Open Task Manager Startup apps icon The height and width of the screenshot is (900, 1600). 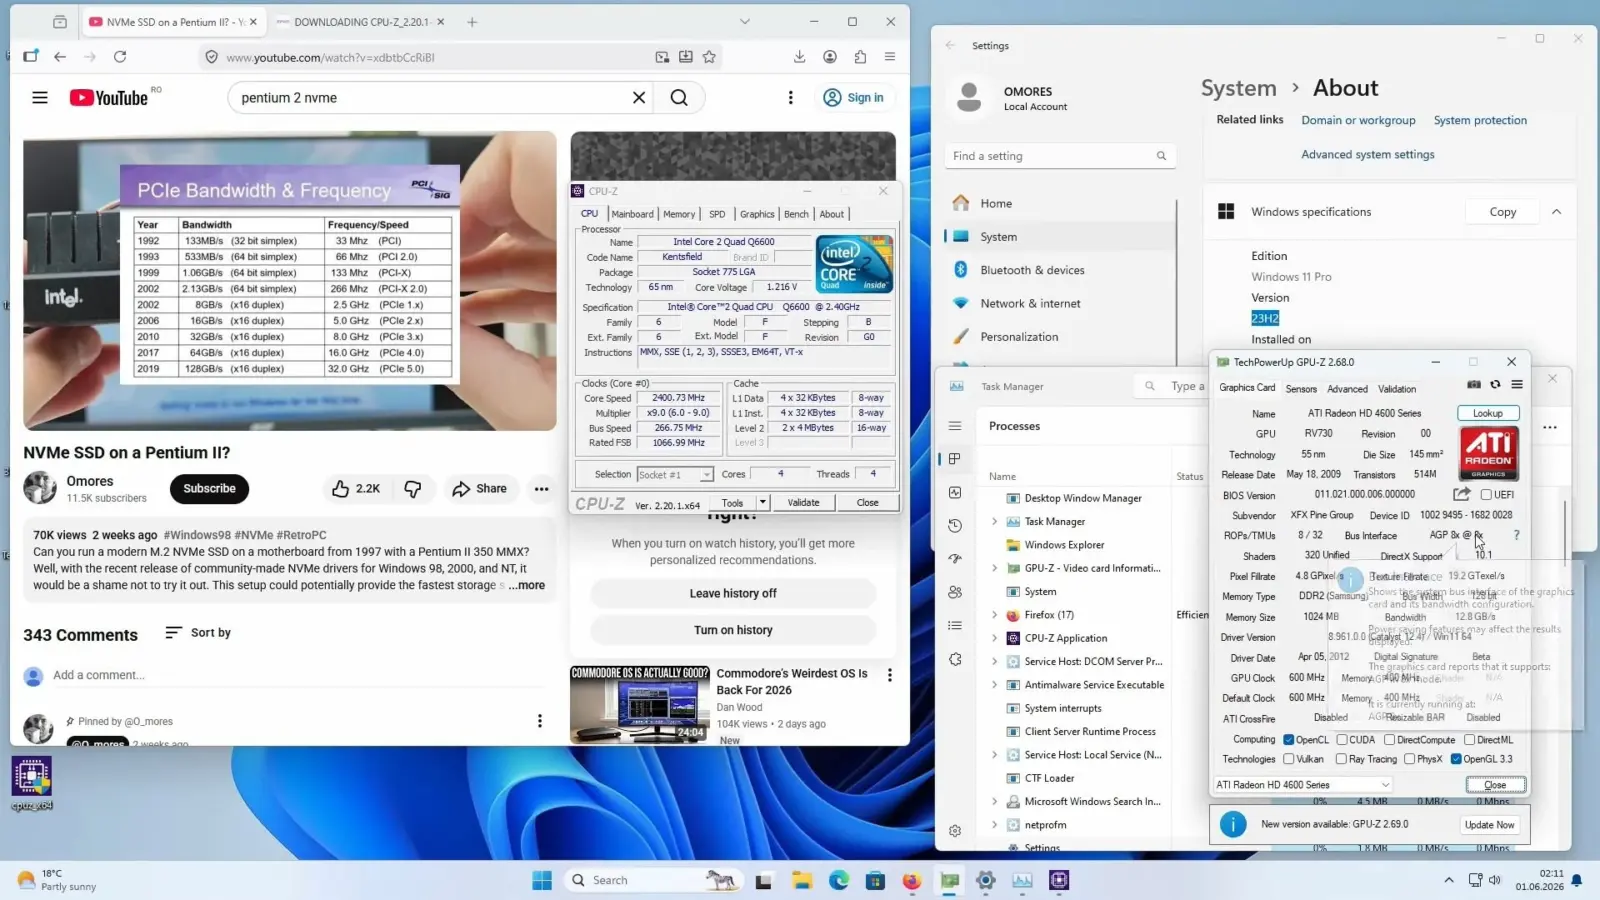[955, 559]
